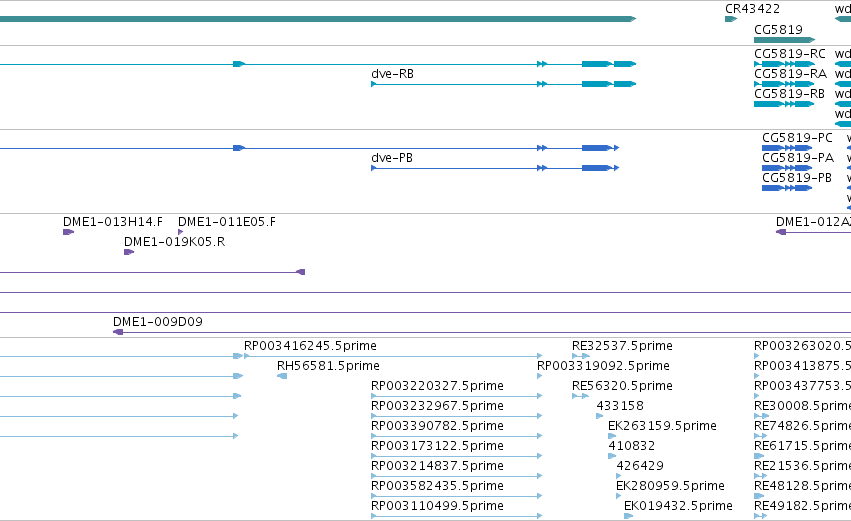Click the DME1-013H14.F purple marker
Screen dimensions: 851x521
[68, 232]
